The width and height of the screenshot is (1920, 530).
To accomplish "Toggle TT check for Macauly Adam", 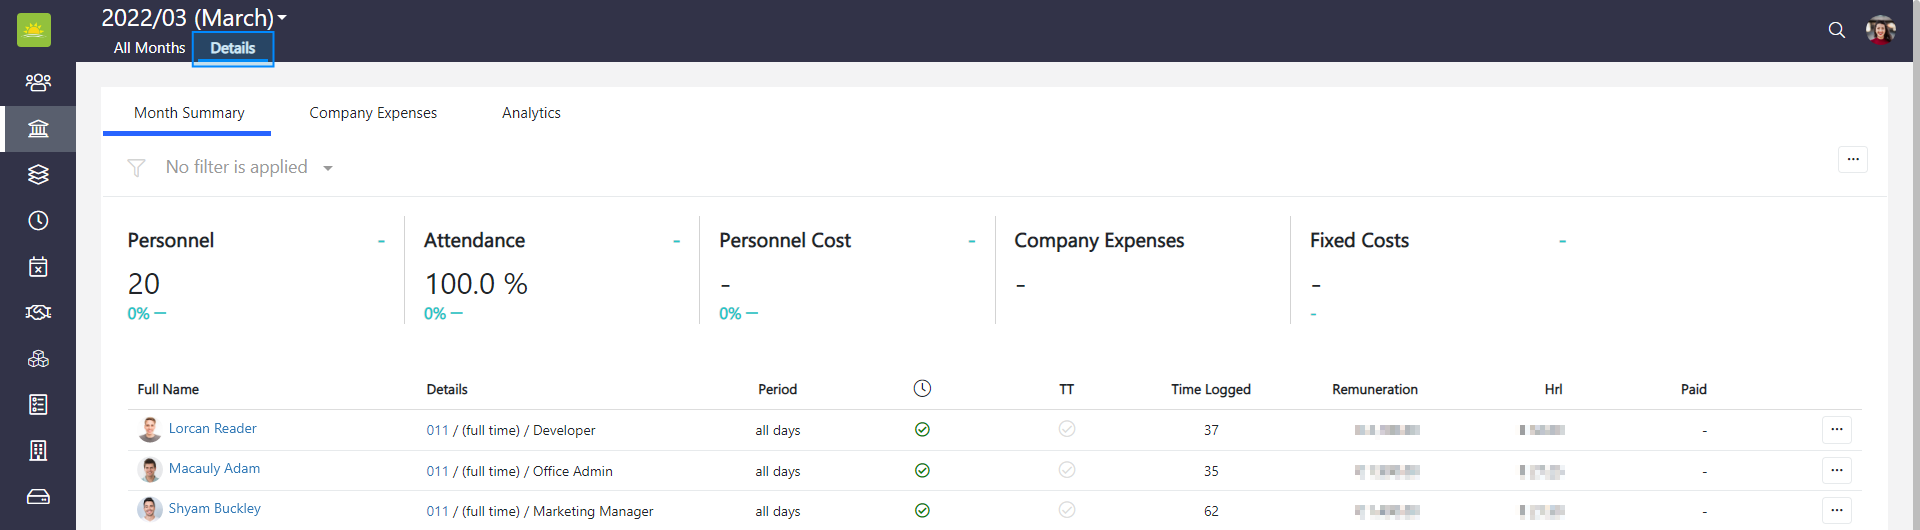I will point(1067,470).
